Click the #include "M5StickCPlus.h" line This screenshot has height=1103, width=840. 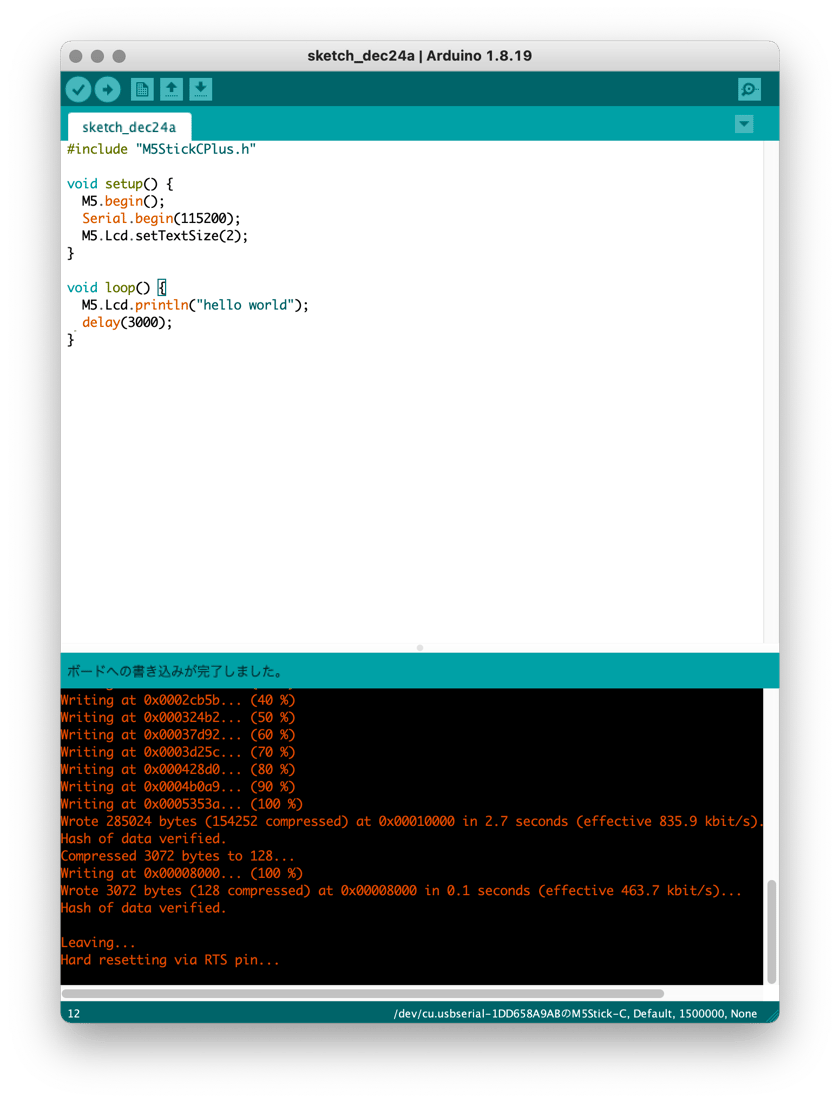click(161, 149)
